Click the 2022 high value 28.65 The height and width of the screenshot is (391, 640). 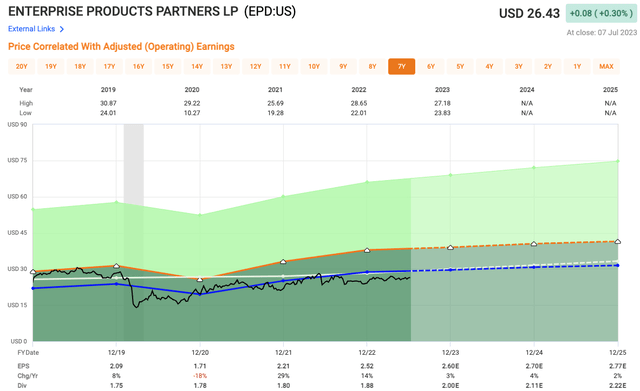[x=359, y=103]
